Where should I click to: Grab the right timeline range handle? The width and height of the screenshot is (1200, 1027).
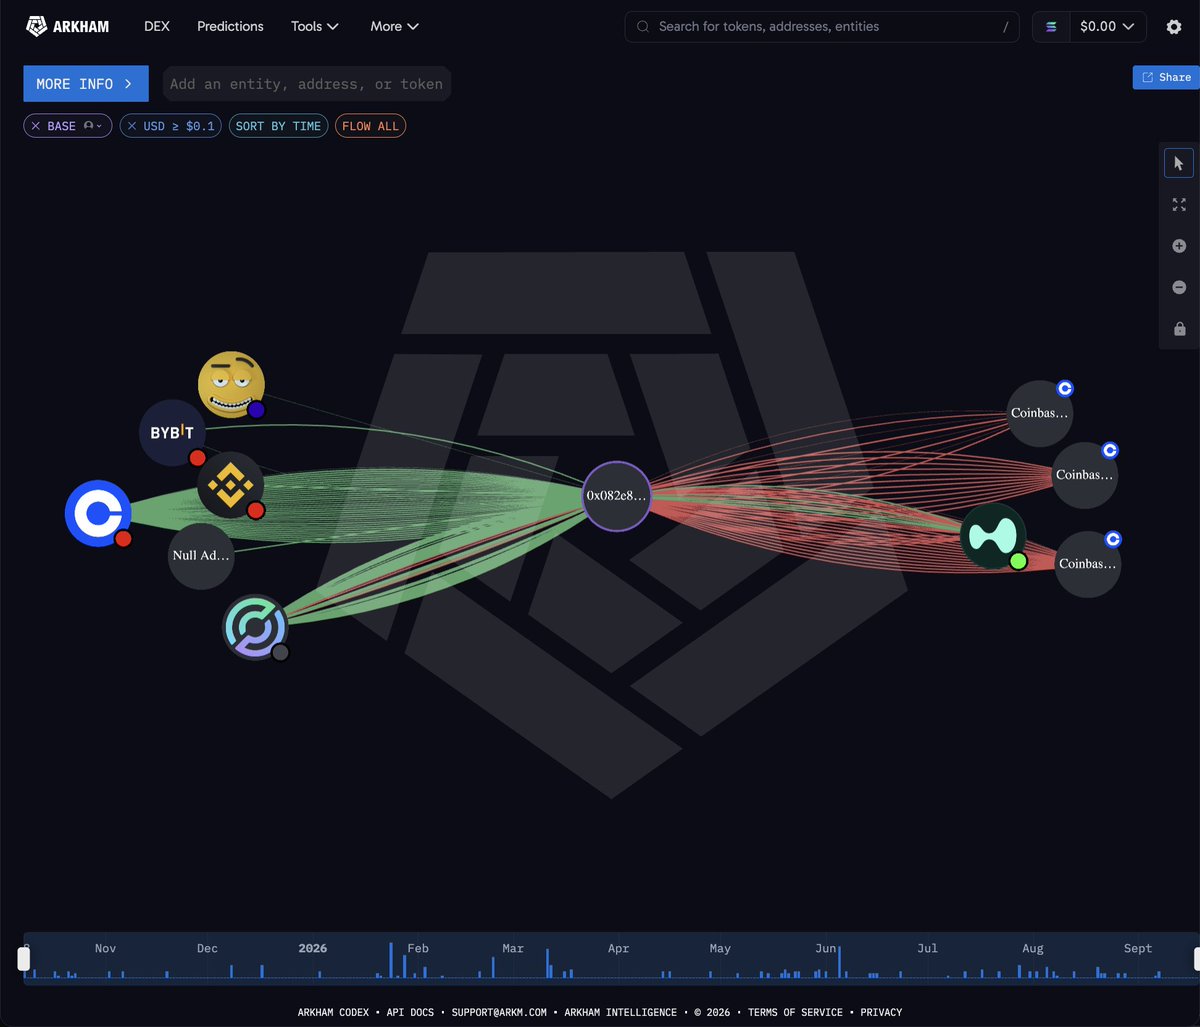(1199, 960)
